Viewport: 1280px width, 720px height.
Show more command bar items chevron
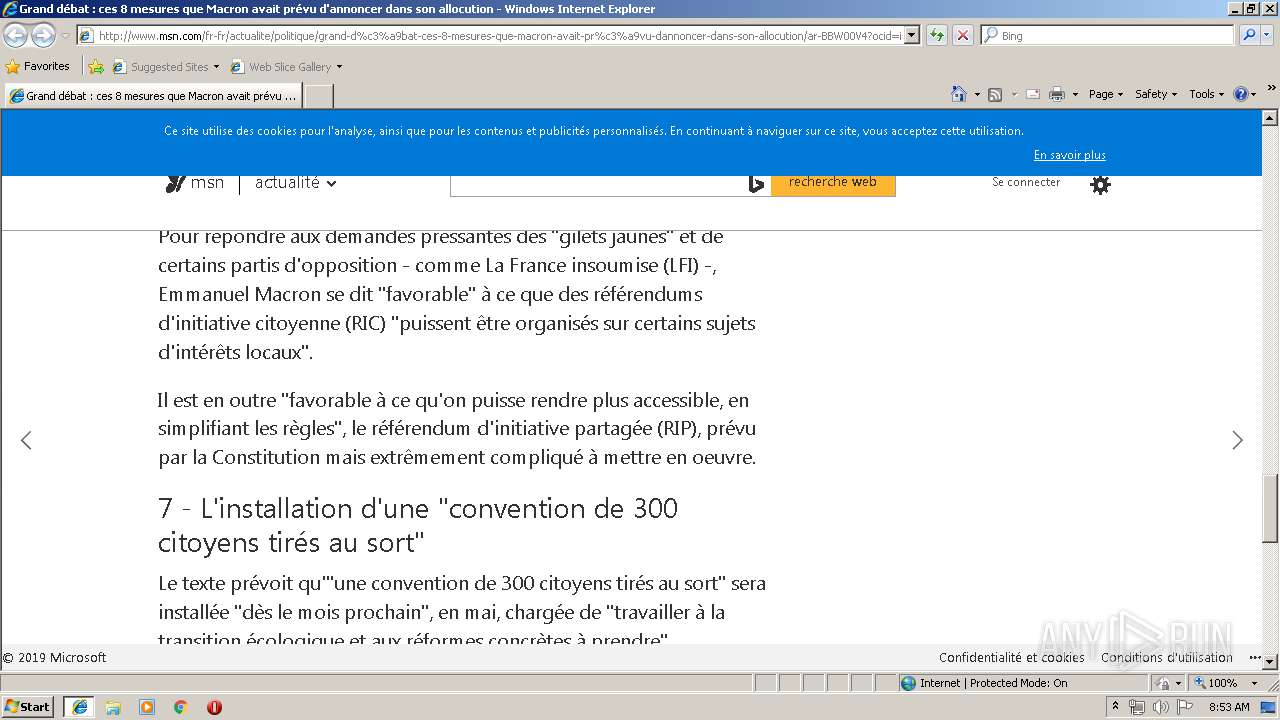coord(1271,90)
